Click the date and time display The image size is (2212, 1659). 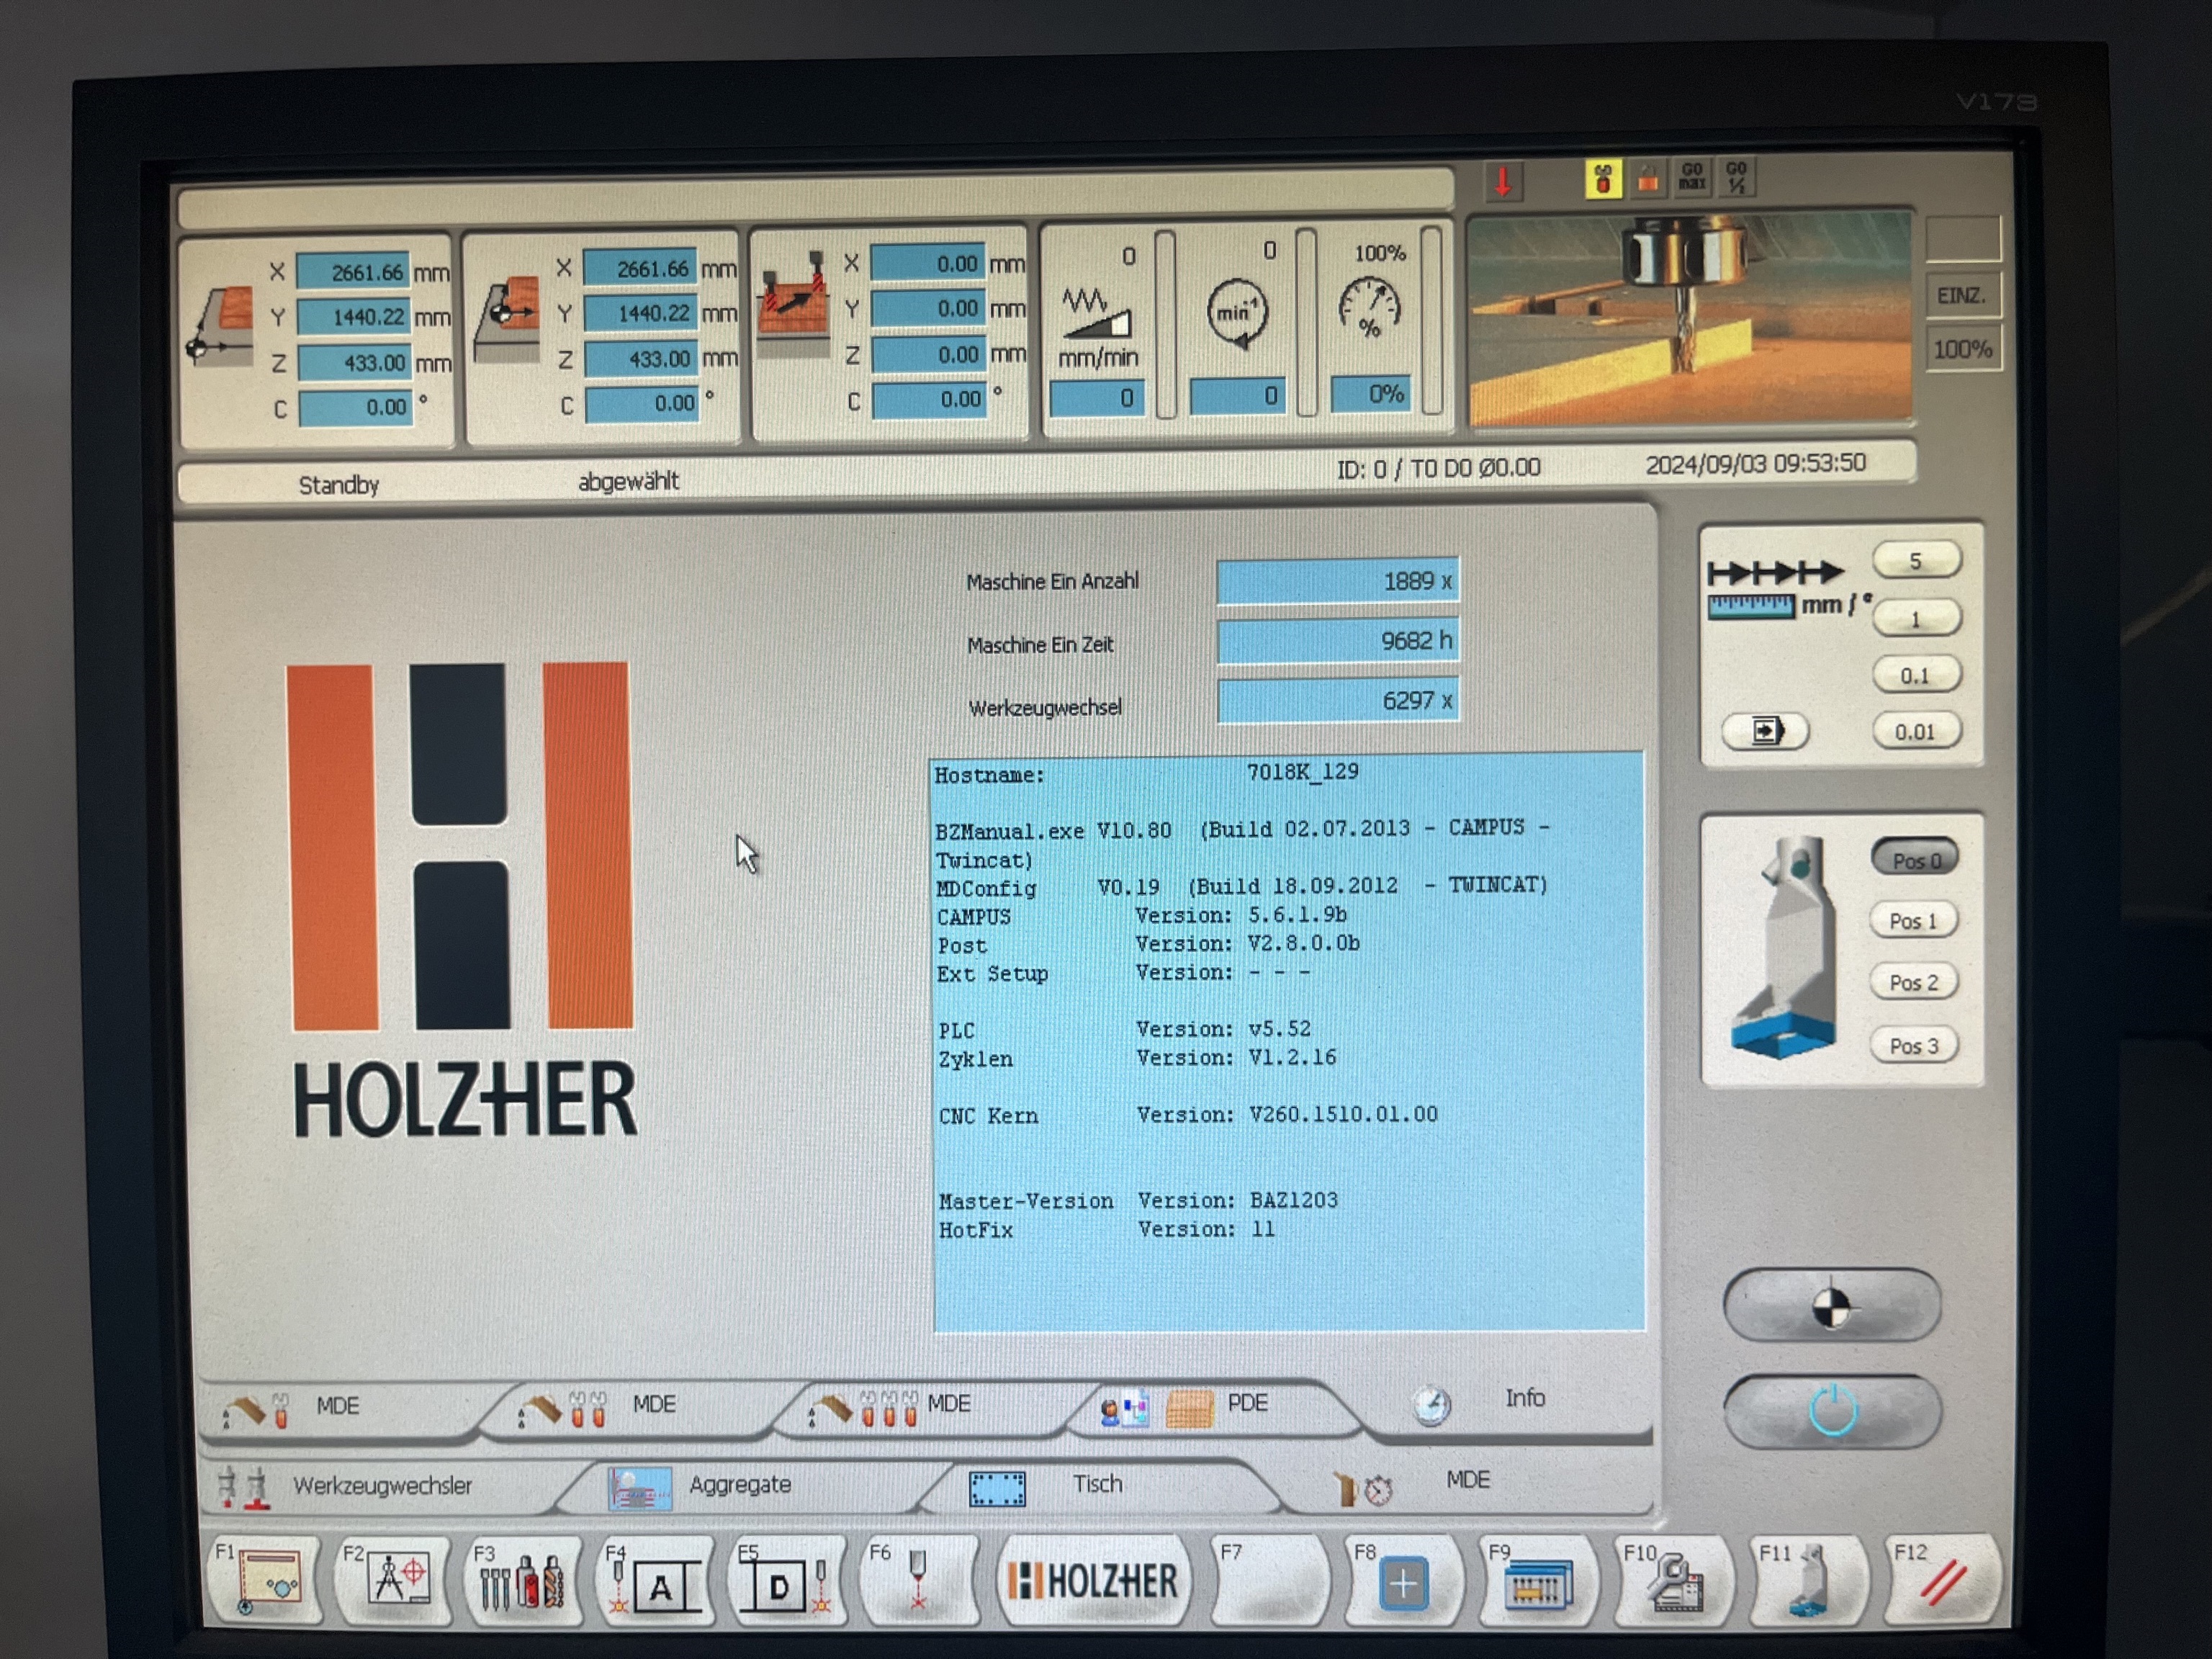point(1755,464)
